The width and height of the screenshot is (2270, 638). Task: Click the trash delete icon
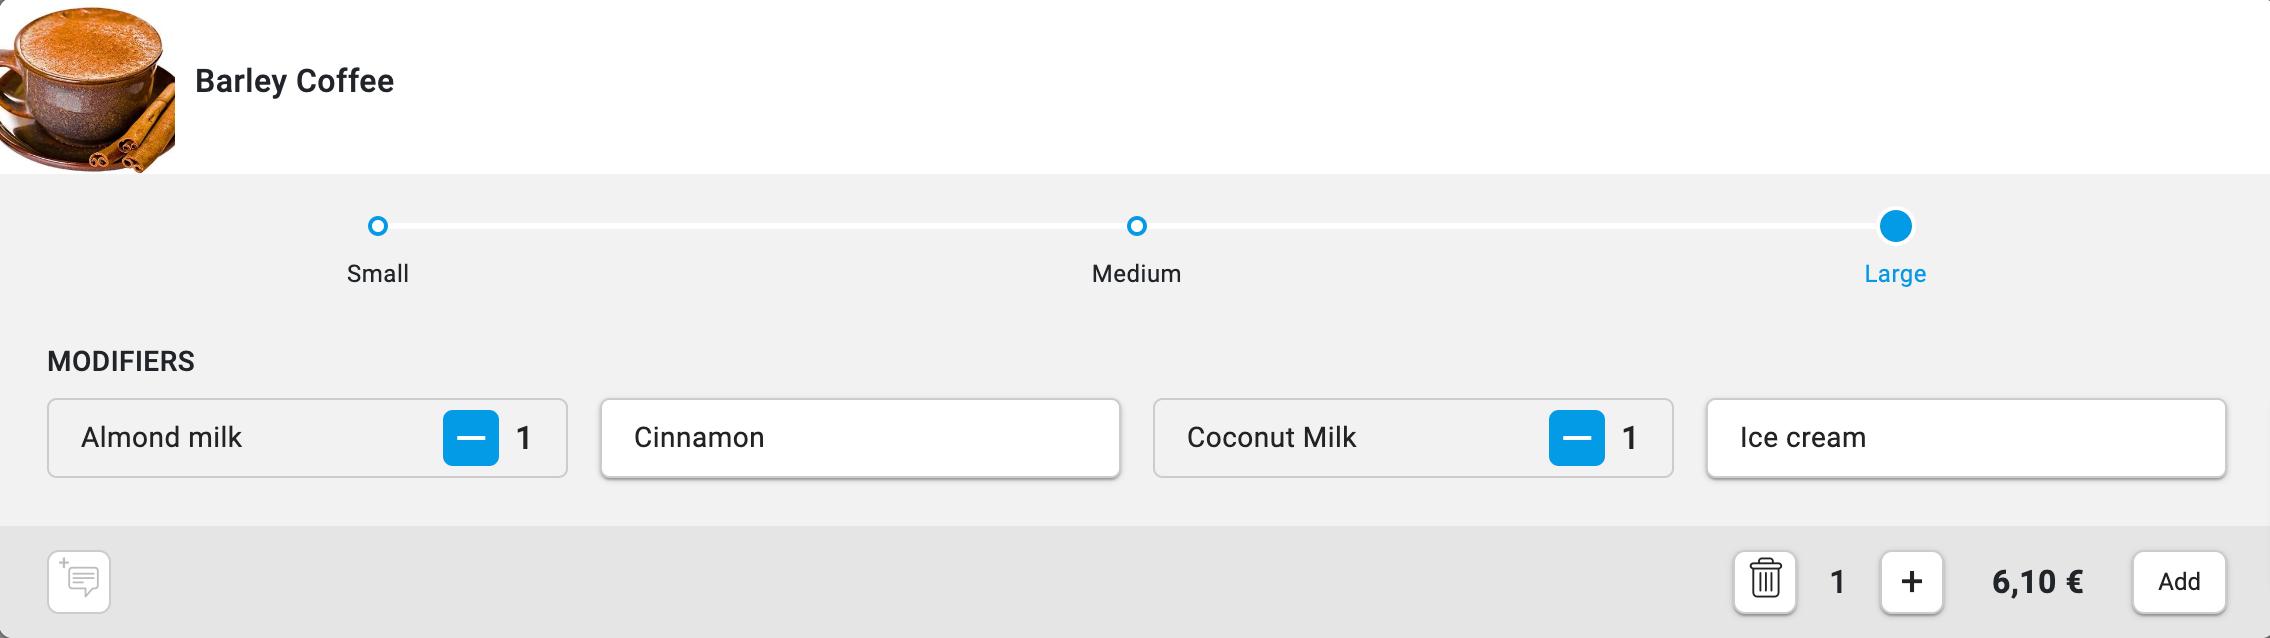tap(1765, 581)
